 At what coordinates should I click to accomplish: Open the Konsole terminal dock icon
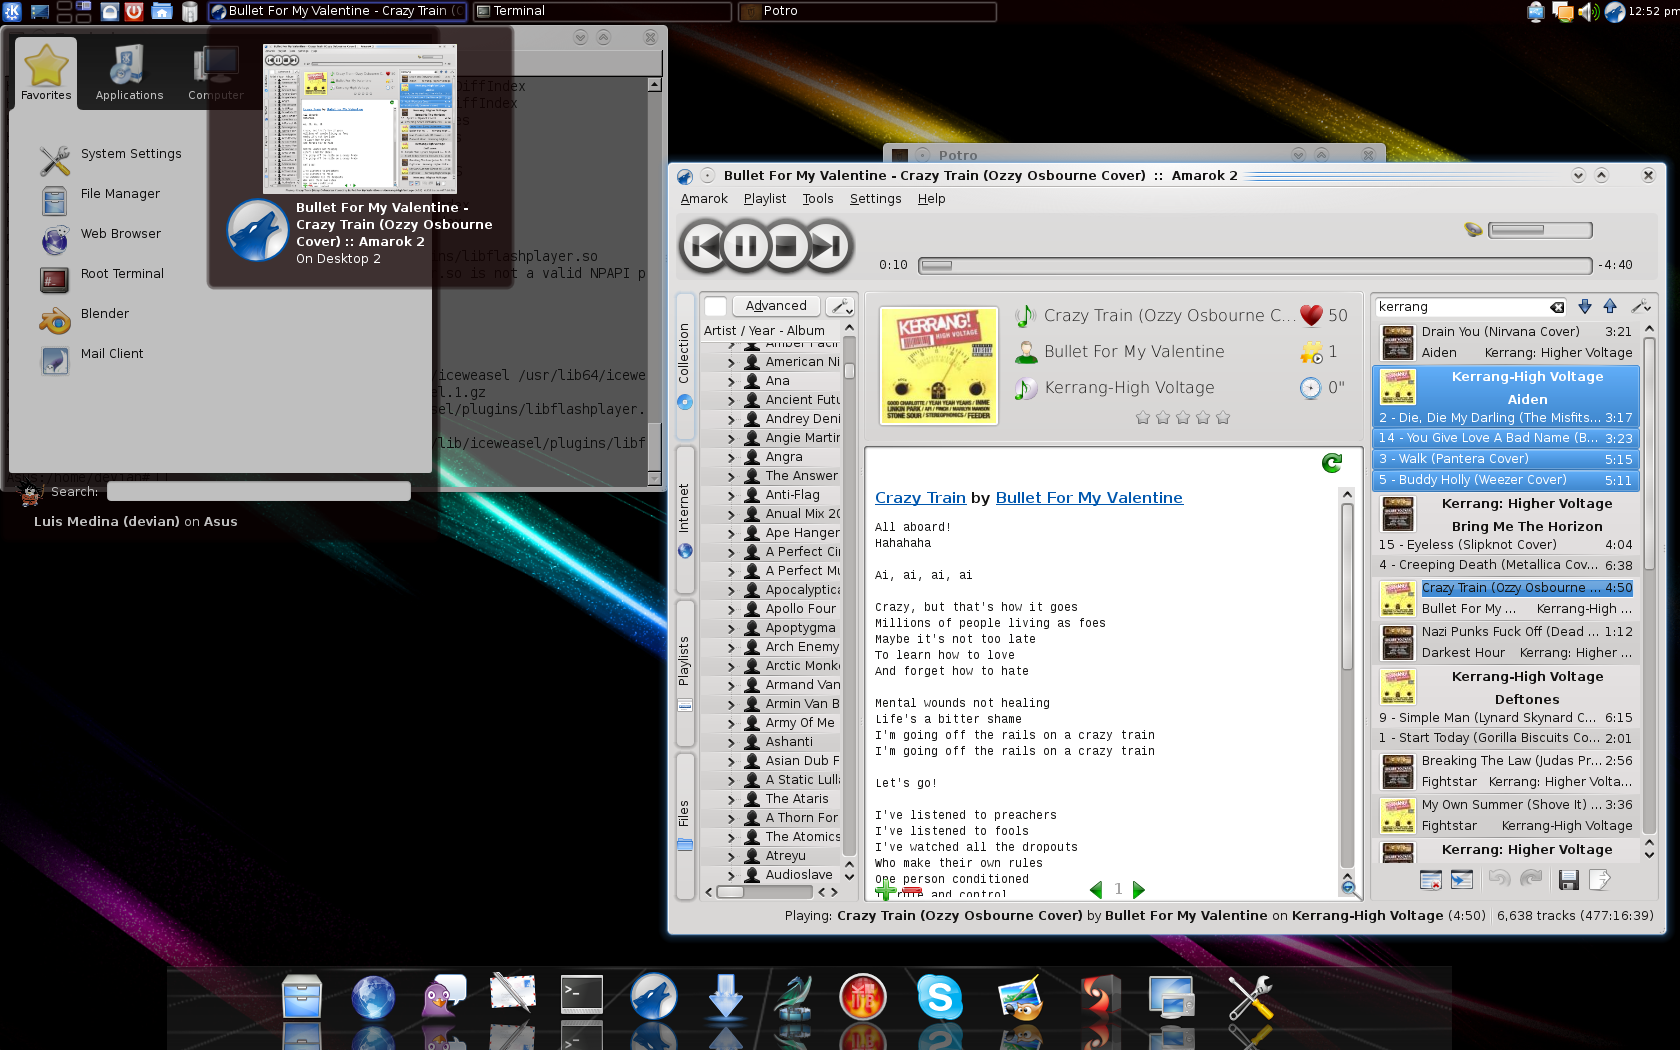[581, 997]
